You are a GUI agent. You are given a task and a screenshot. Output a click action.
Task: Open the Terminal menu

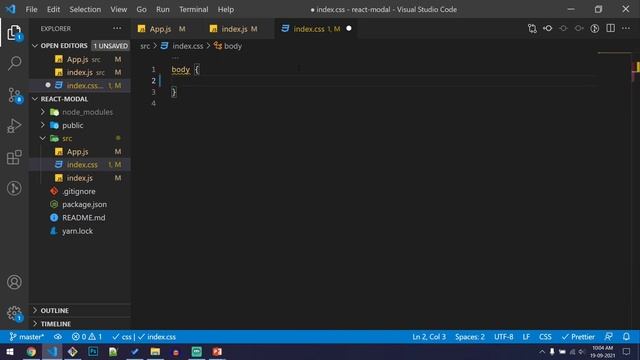[193, 9]
